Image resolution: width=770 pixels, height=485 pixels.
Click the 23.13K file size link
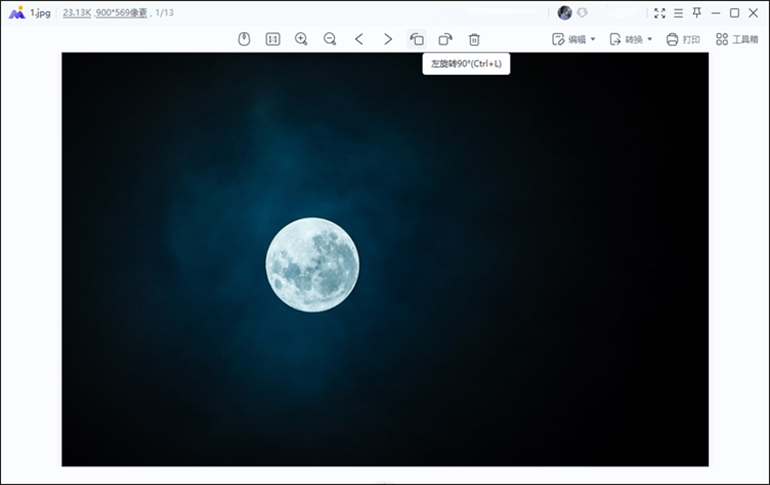pyautogui.click(x=76, y=13)
